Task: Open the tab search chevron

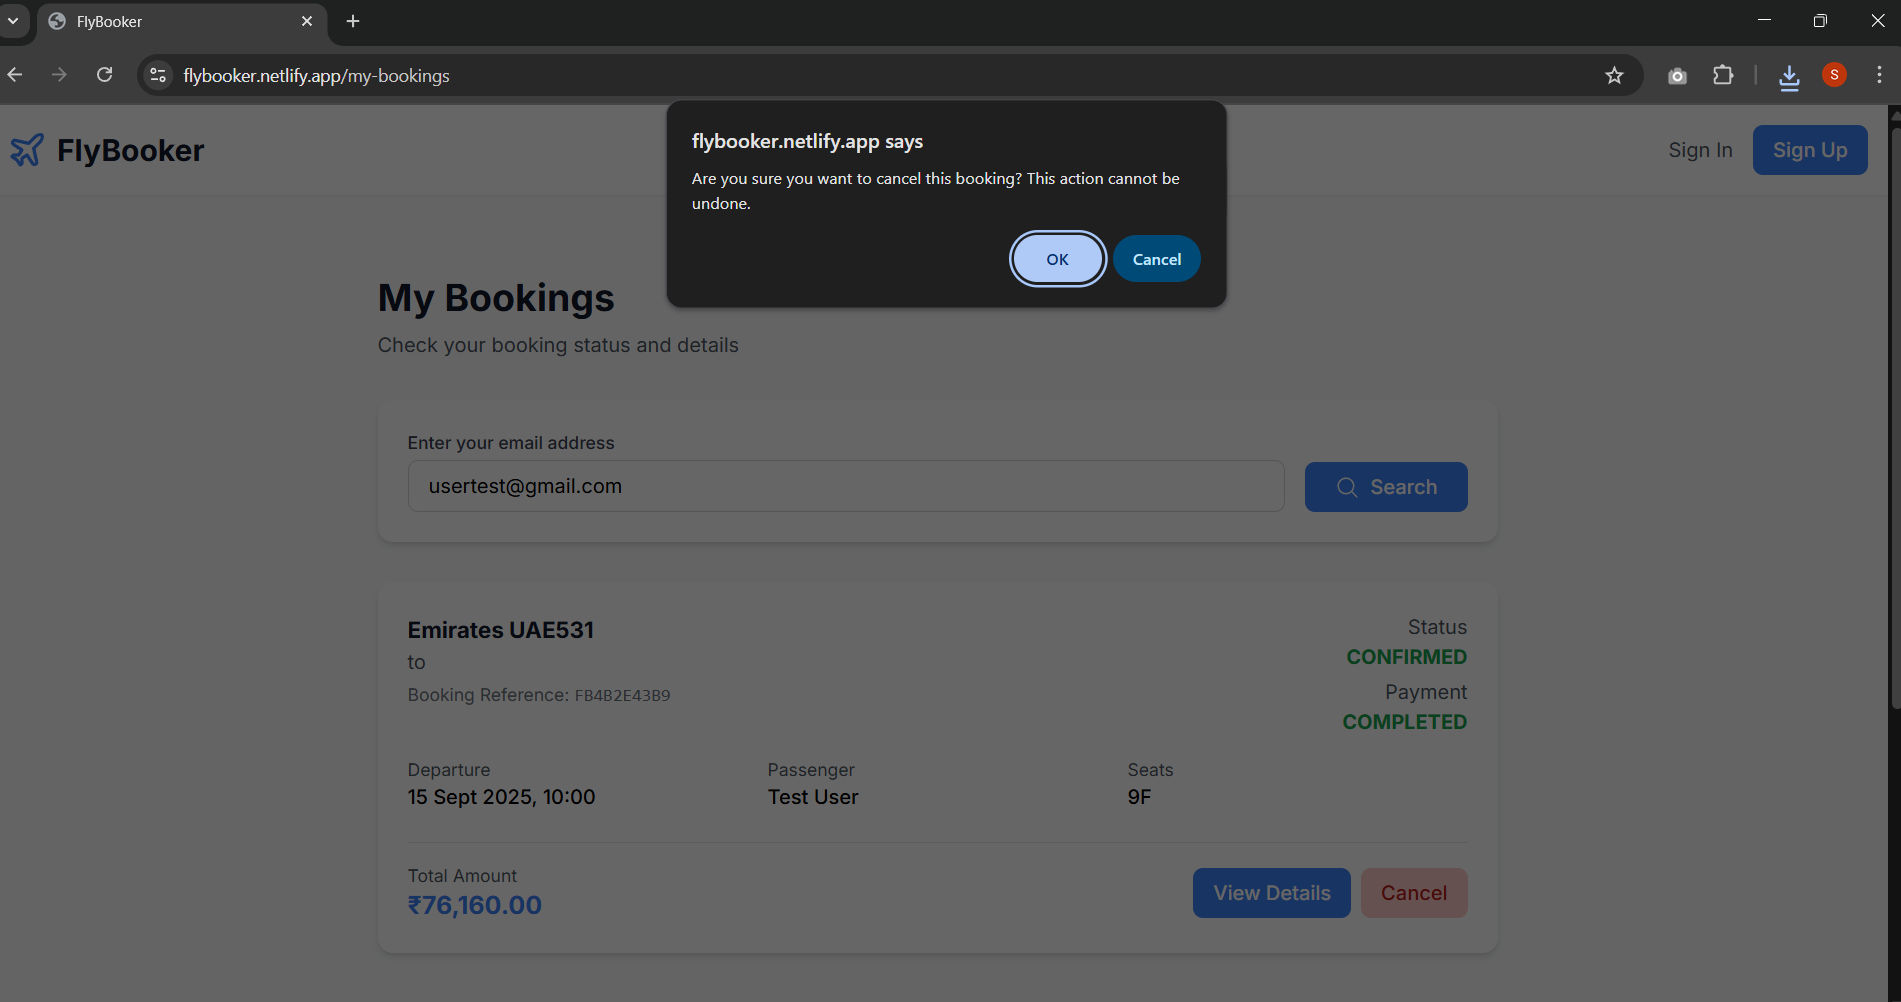Action: point(13,20)
